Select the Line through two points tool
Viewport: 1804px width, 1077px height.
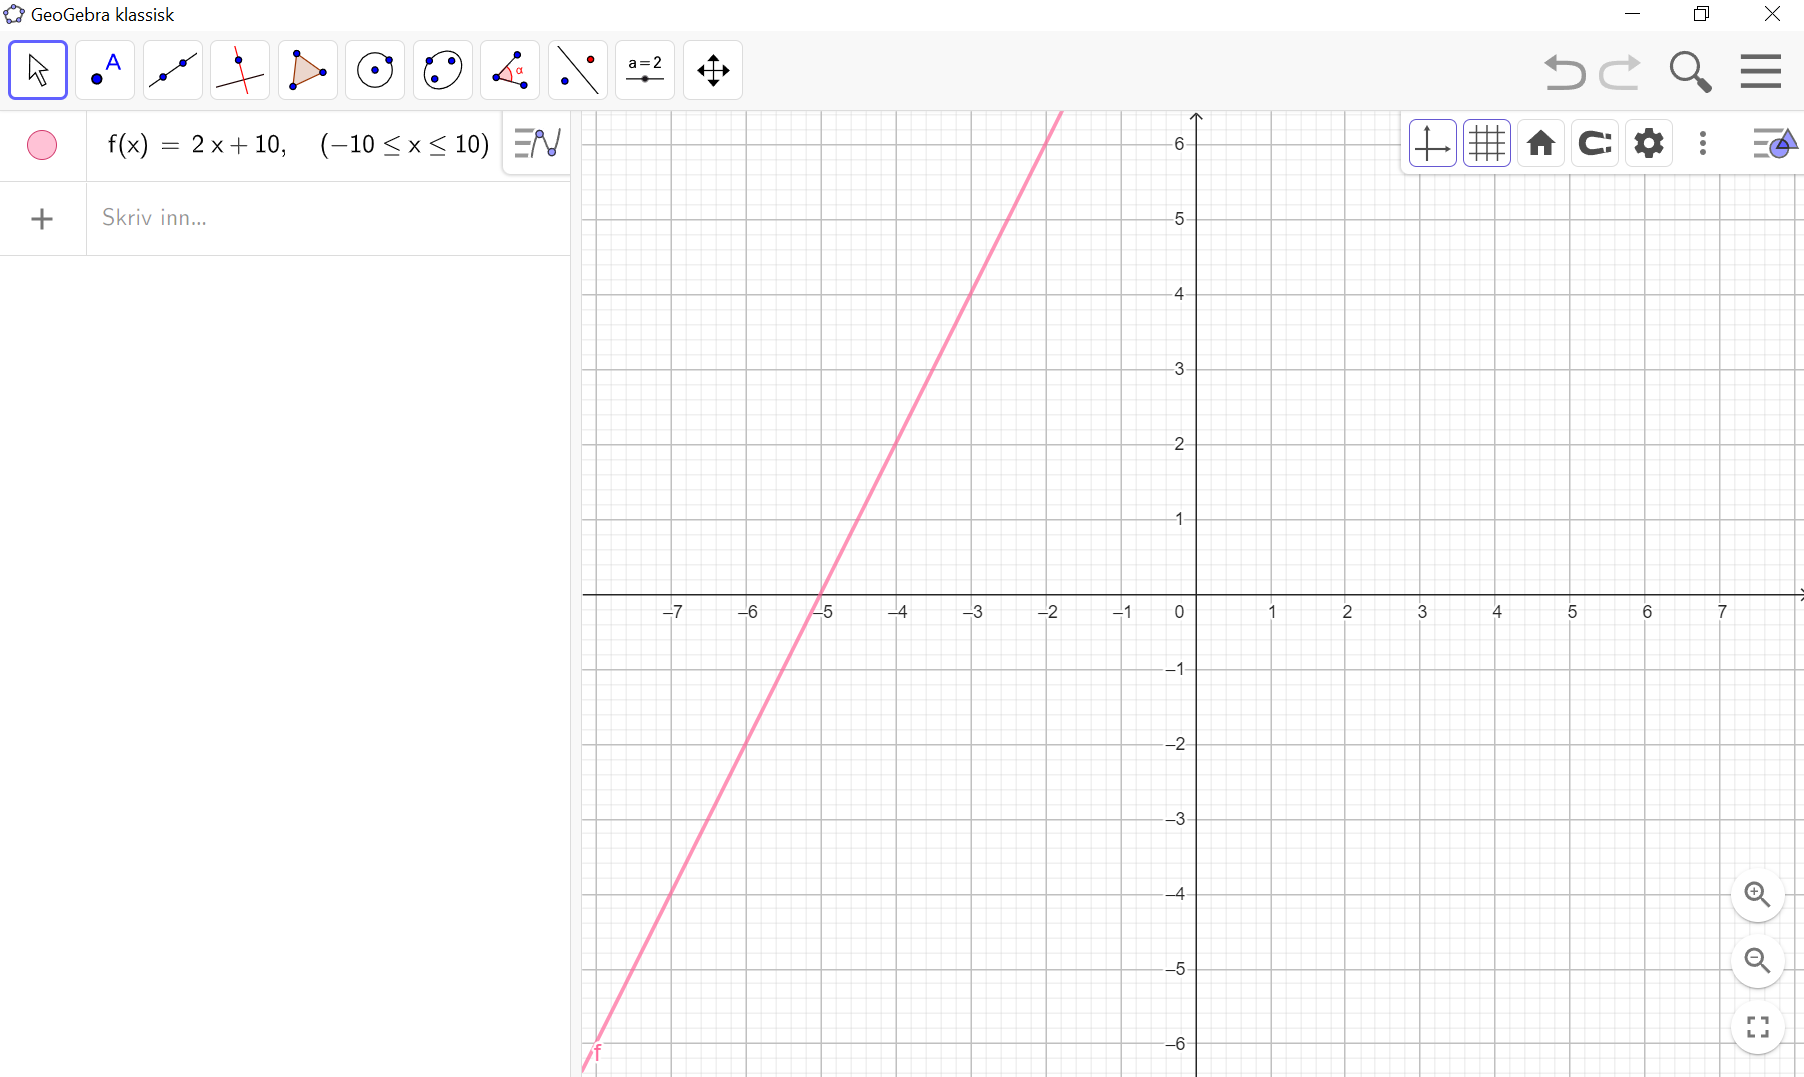point(173,70)
